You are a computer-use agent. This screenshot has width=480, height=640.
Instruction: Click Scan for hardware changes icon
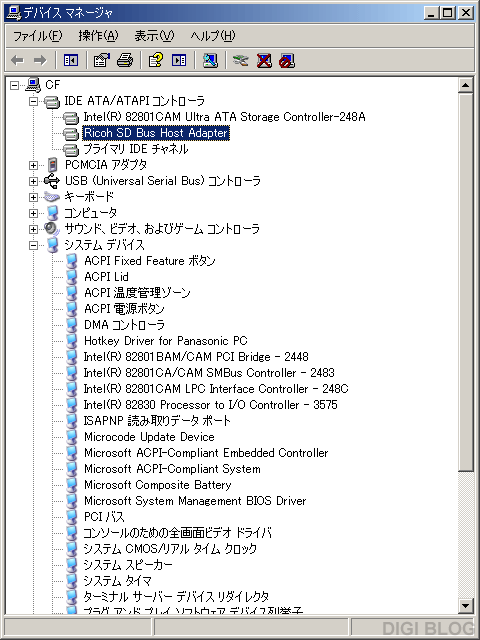[210, 61]
